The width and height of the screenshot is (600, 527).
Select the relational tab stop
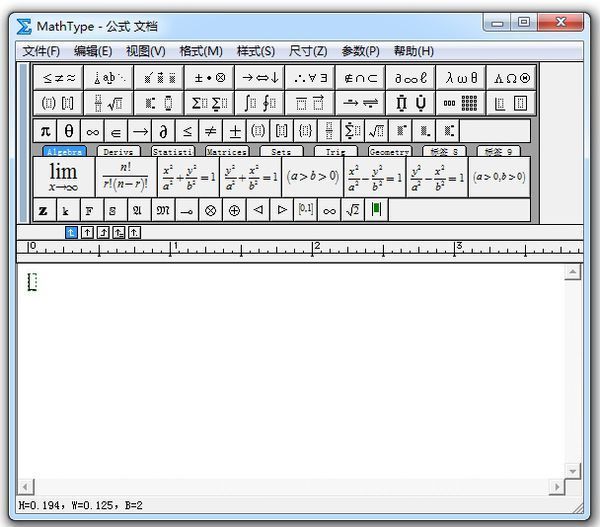tap(119, 232)
